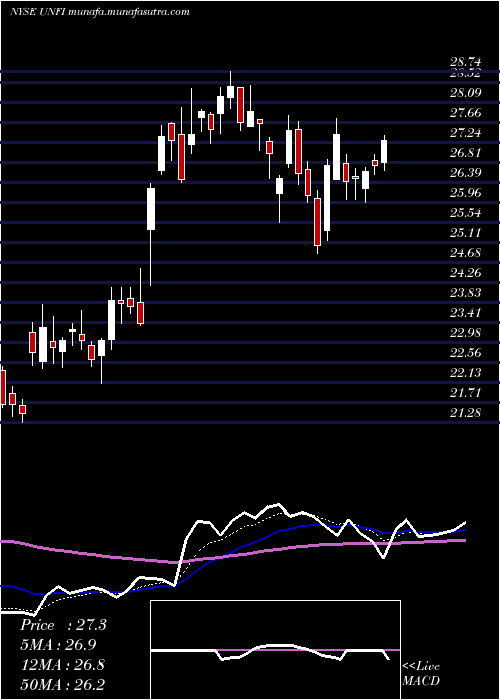This screenshot has height=700, width=500.
Task: Click the MACD inset chart box
Action: coord(275,650)
